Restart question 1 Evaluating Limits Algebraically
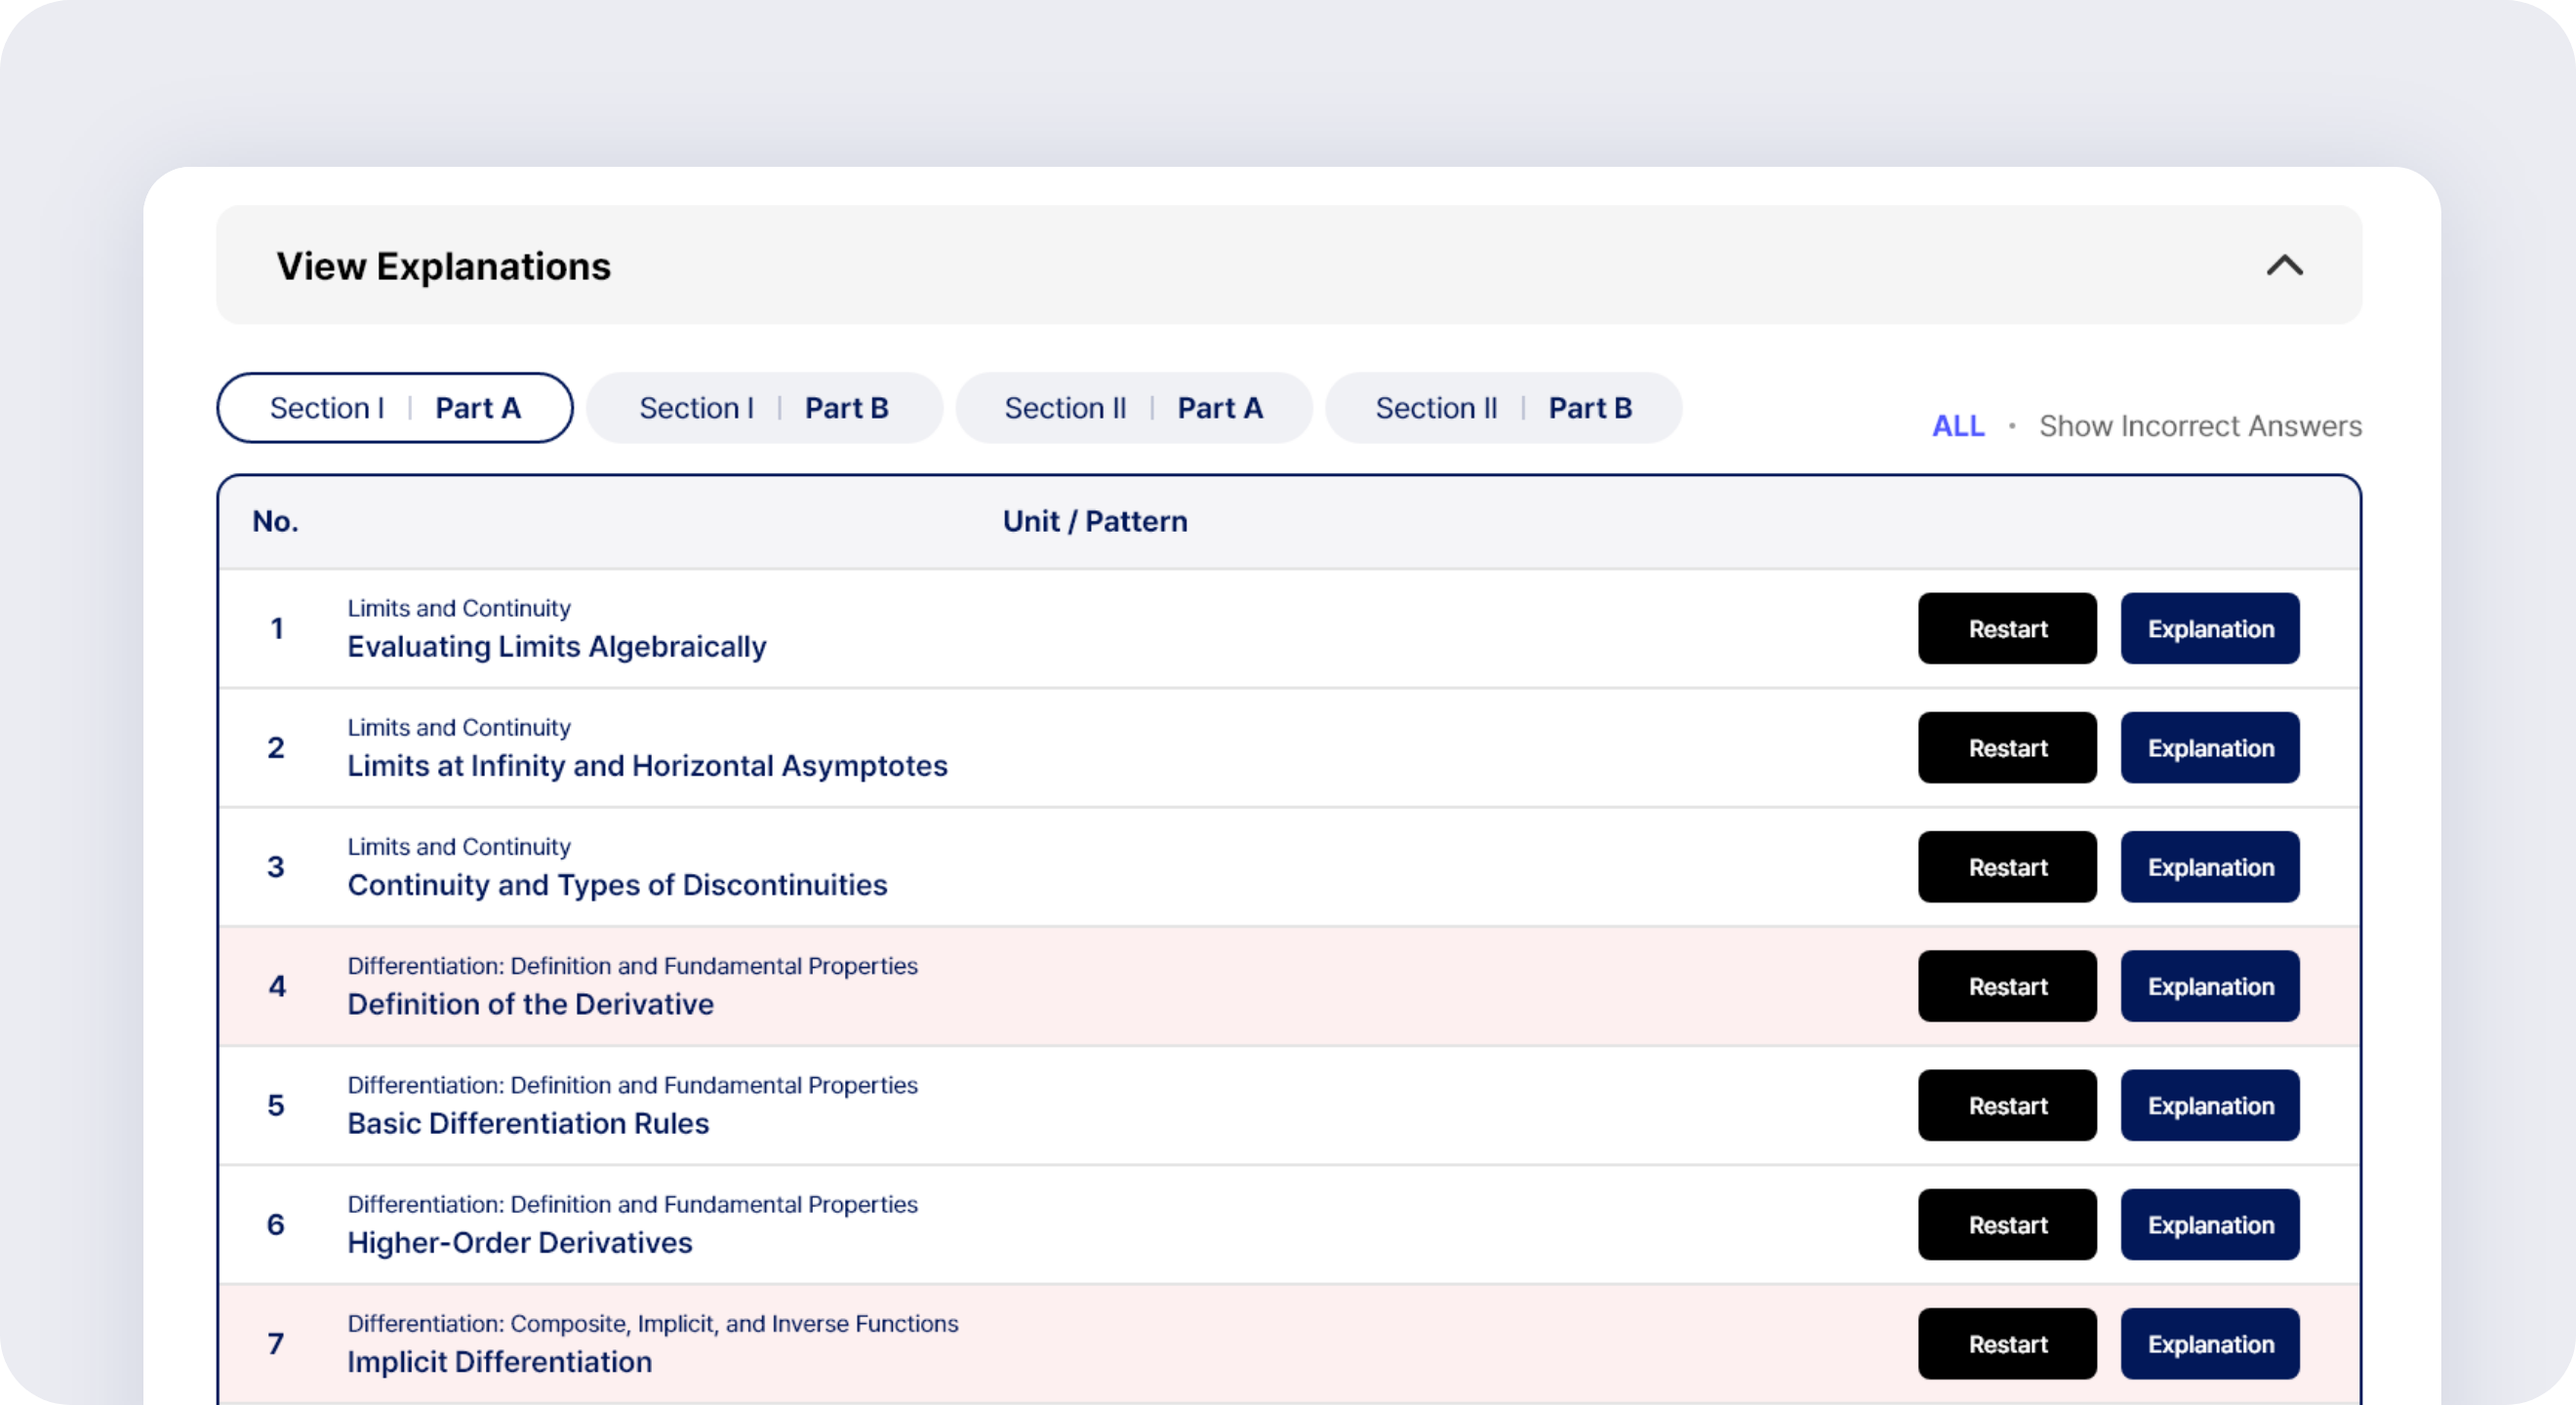2576x1405 pixels. (2006, 629)
